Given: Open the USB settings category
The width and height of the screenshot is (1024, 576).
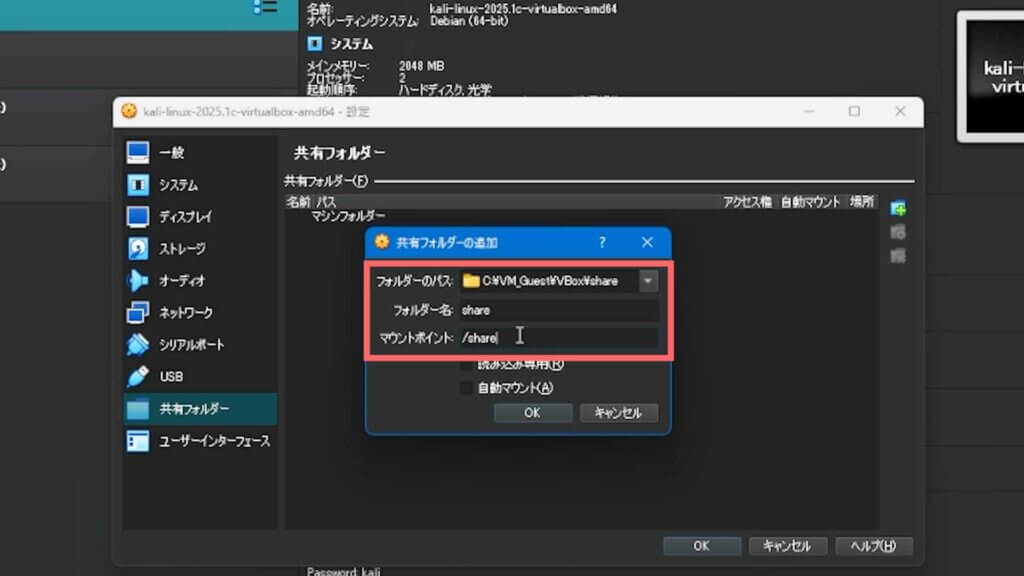Looking at the screenshot, I should [200, 377].
